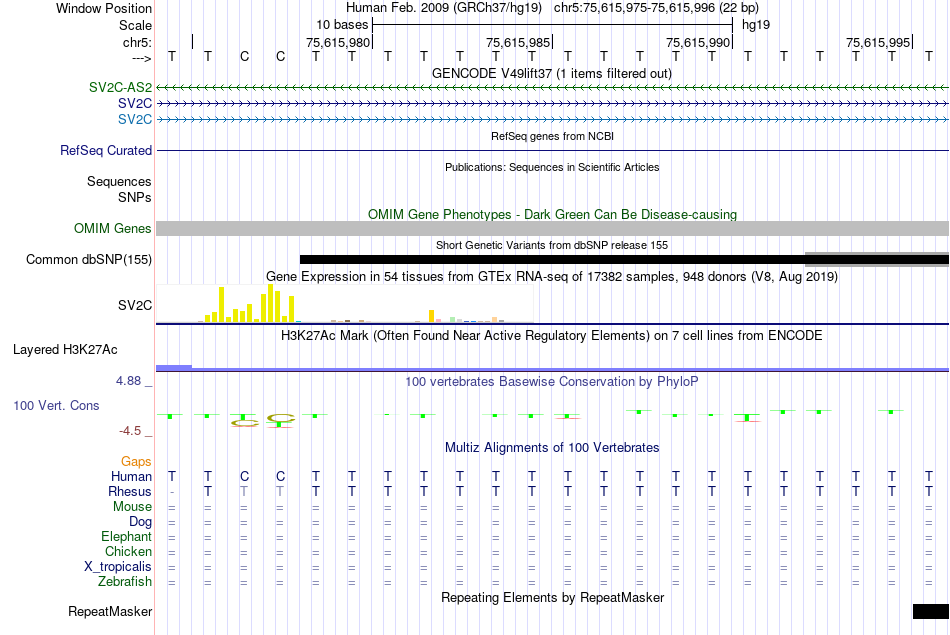Click the SV2C label beside GTEx bar chart
This screenshot has height=635, width=950.
(135, 305)
